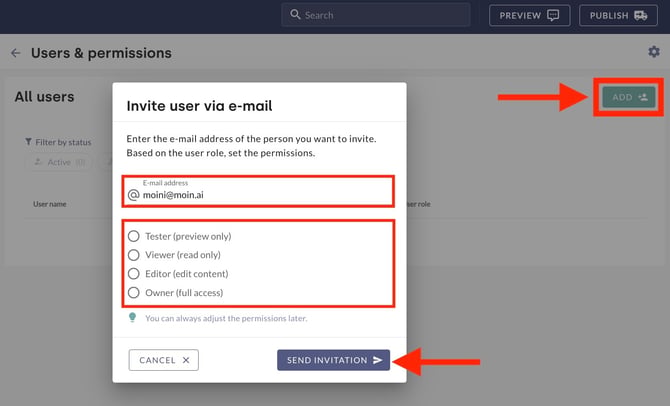The image size is (670, 406).
Task: Click the paper plane icon on Send Invitation
Action: [377, 360]
